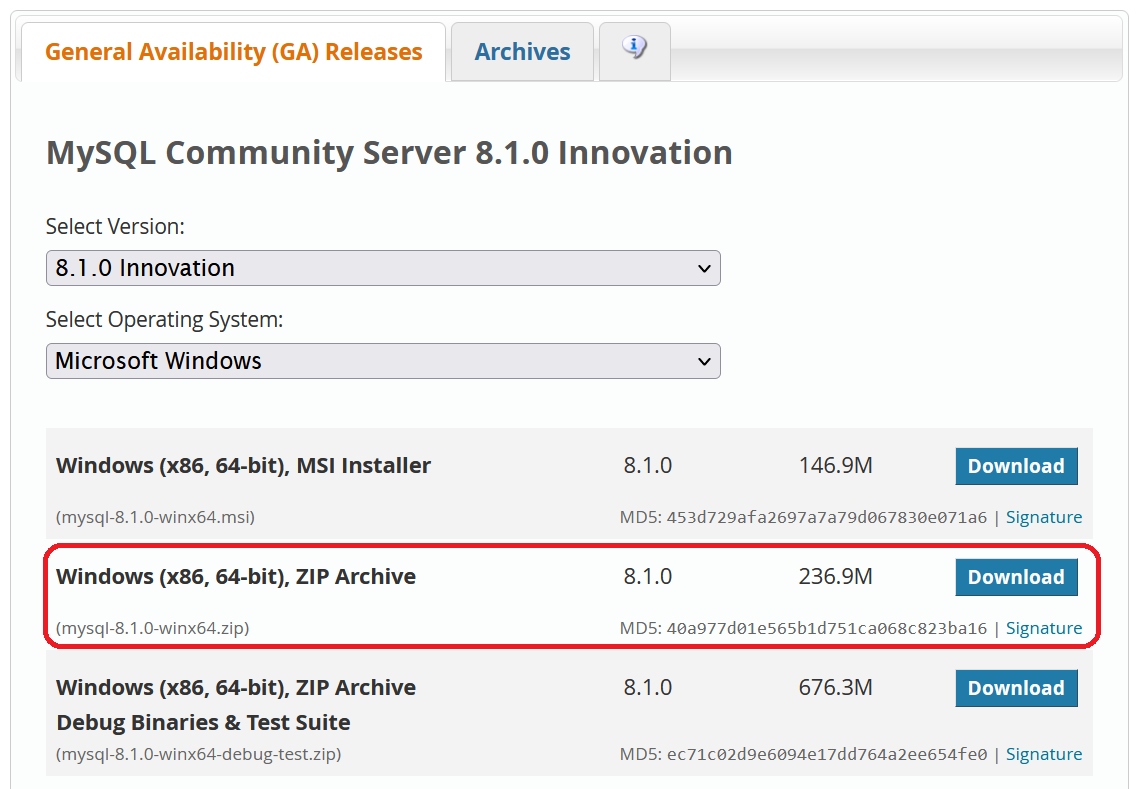Click the "Debug Binaries & Test Suite" label

tap(203, 722)
